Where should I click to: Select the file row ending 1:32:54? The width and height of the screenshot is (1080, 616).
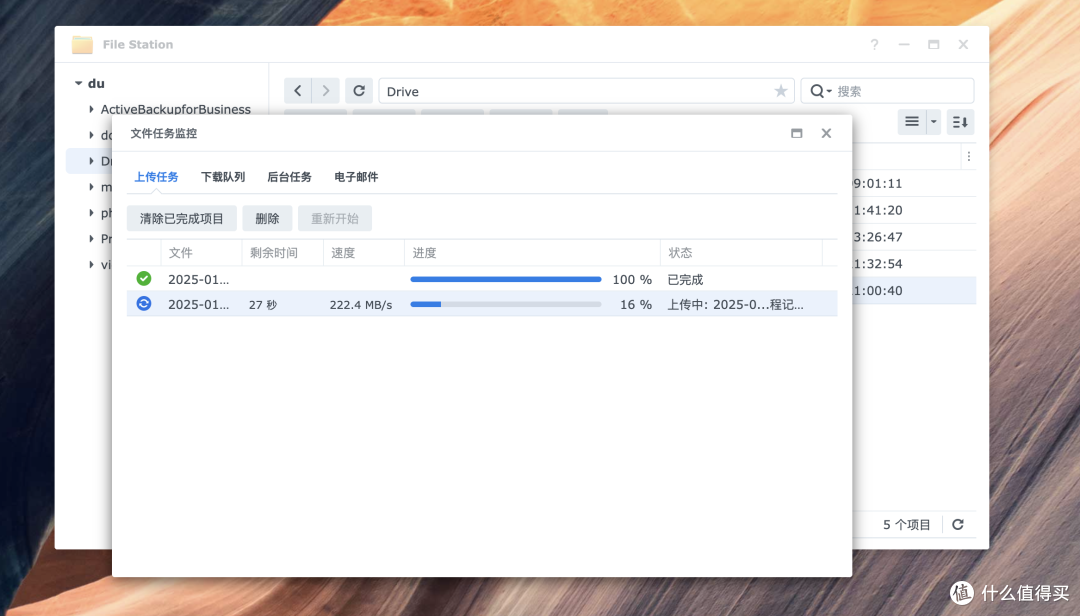click(914, 264)
